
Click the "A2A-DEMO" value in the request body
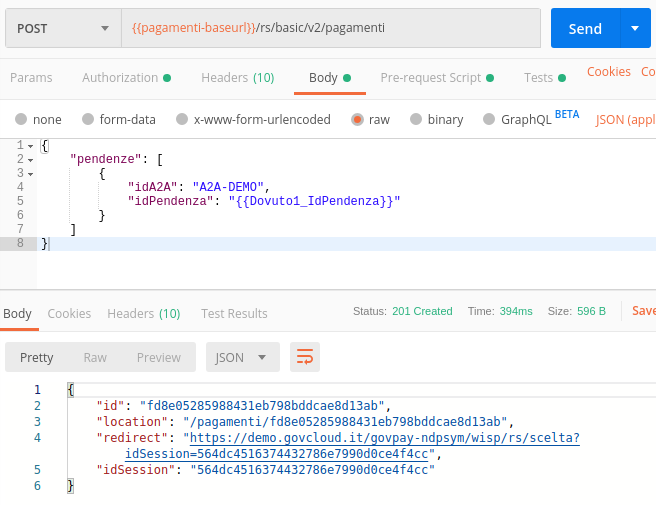click(228, 187)
